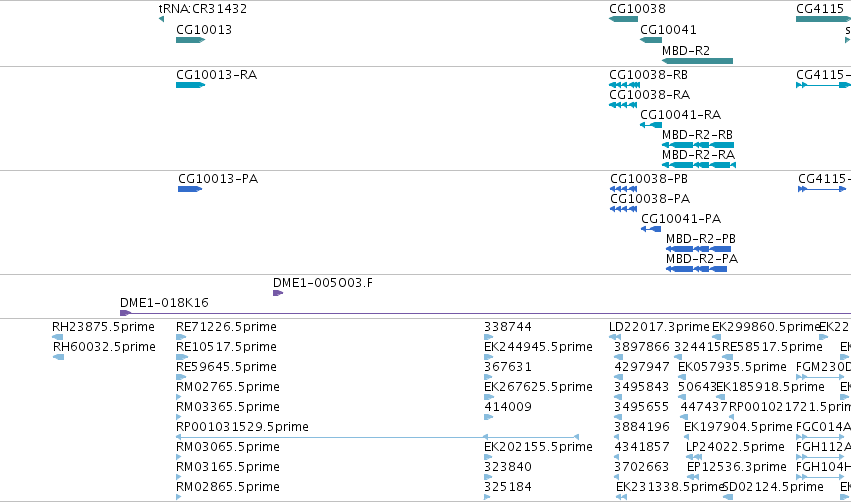Image resolution: width=851 pixels, height=502 pixels.
Task: Open protein CG10038-PB label
Action: coord(649,179)
